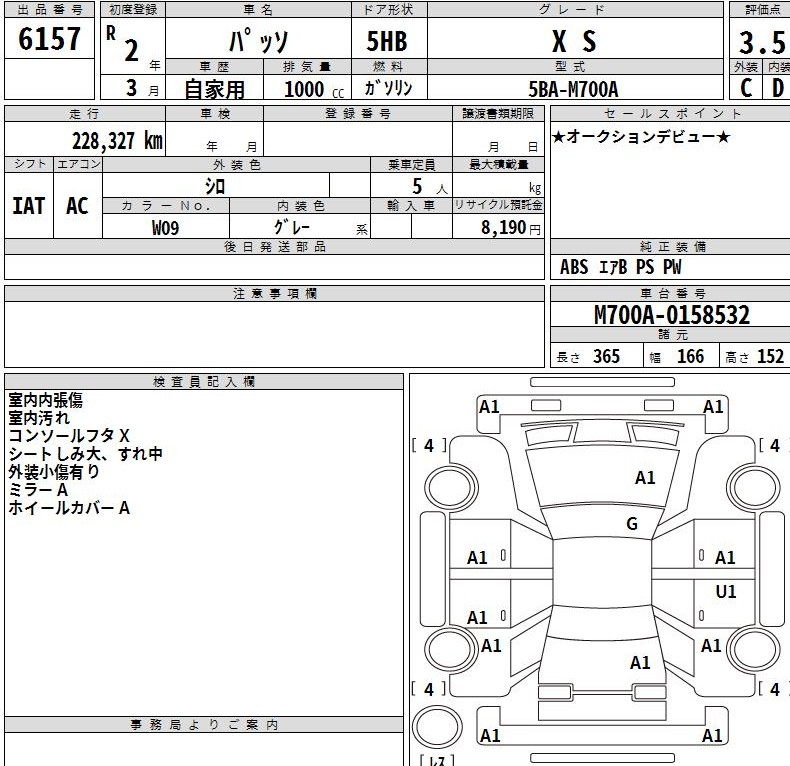Screen dimensions: 790x766
Task: Click inspector note ホイールカバー A
Action: point(69,507)
